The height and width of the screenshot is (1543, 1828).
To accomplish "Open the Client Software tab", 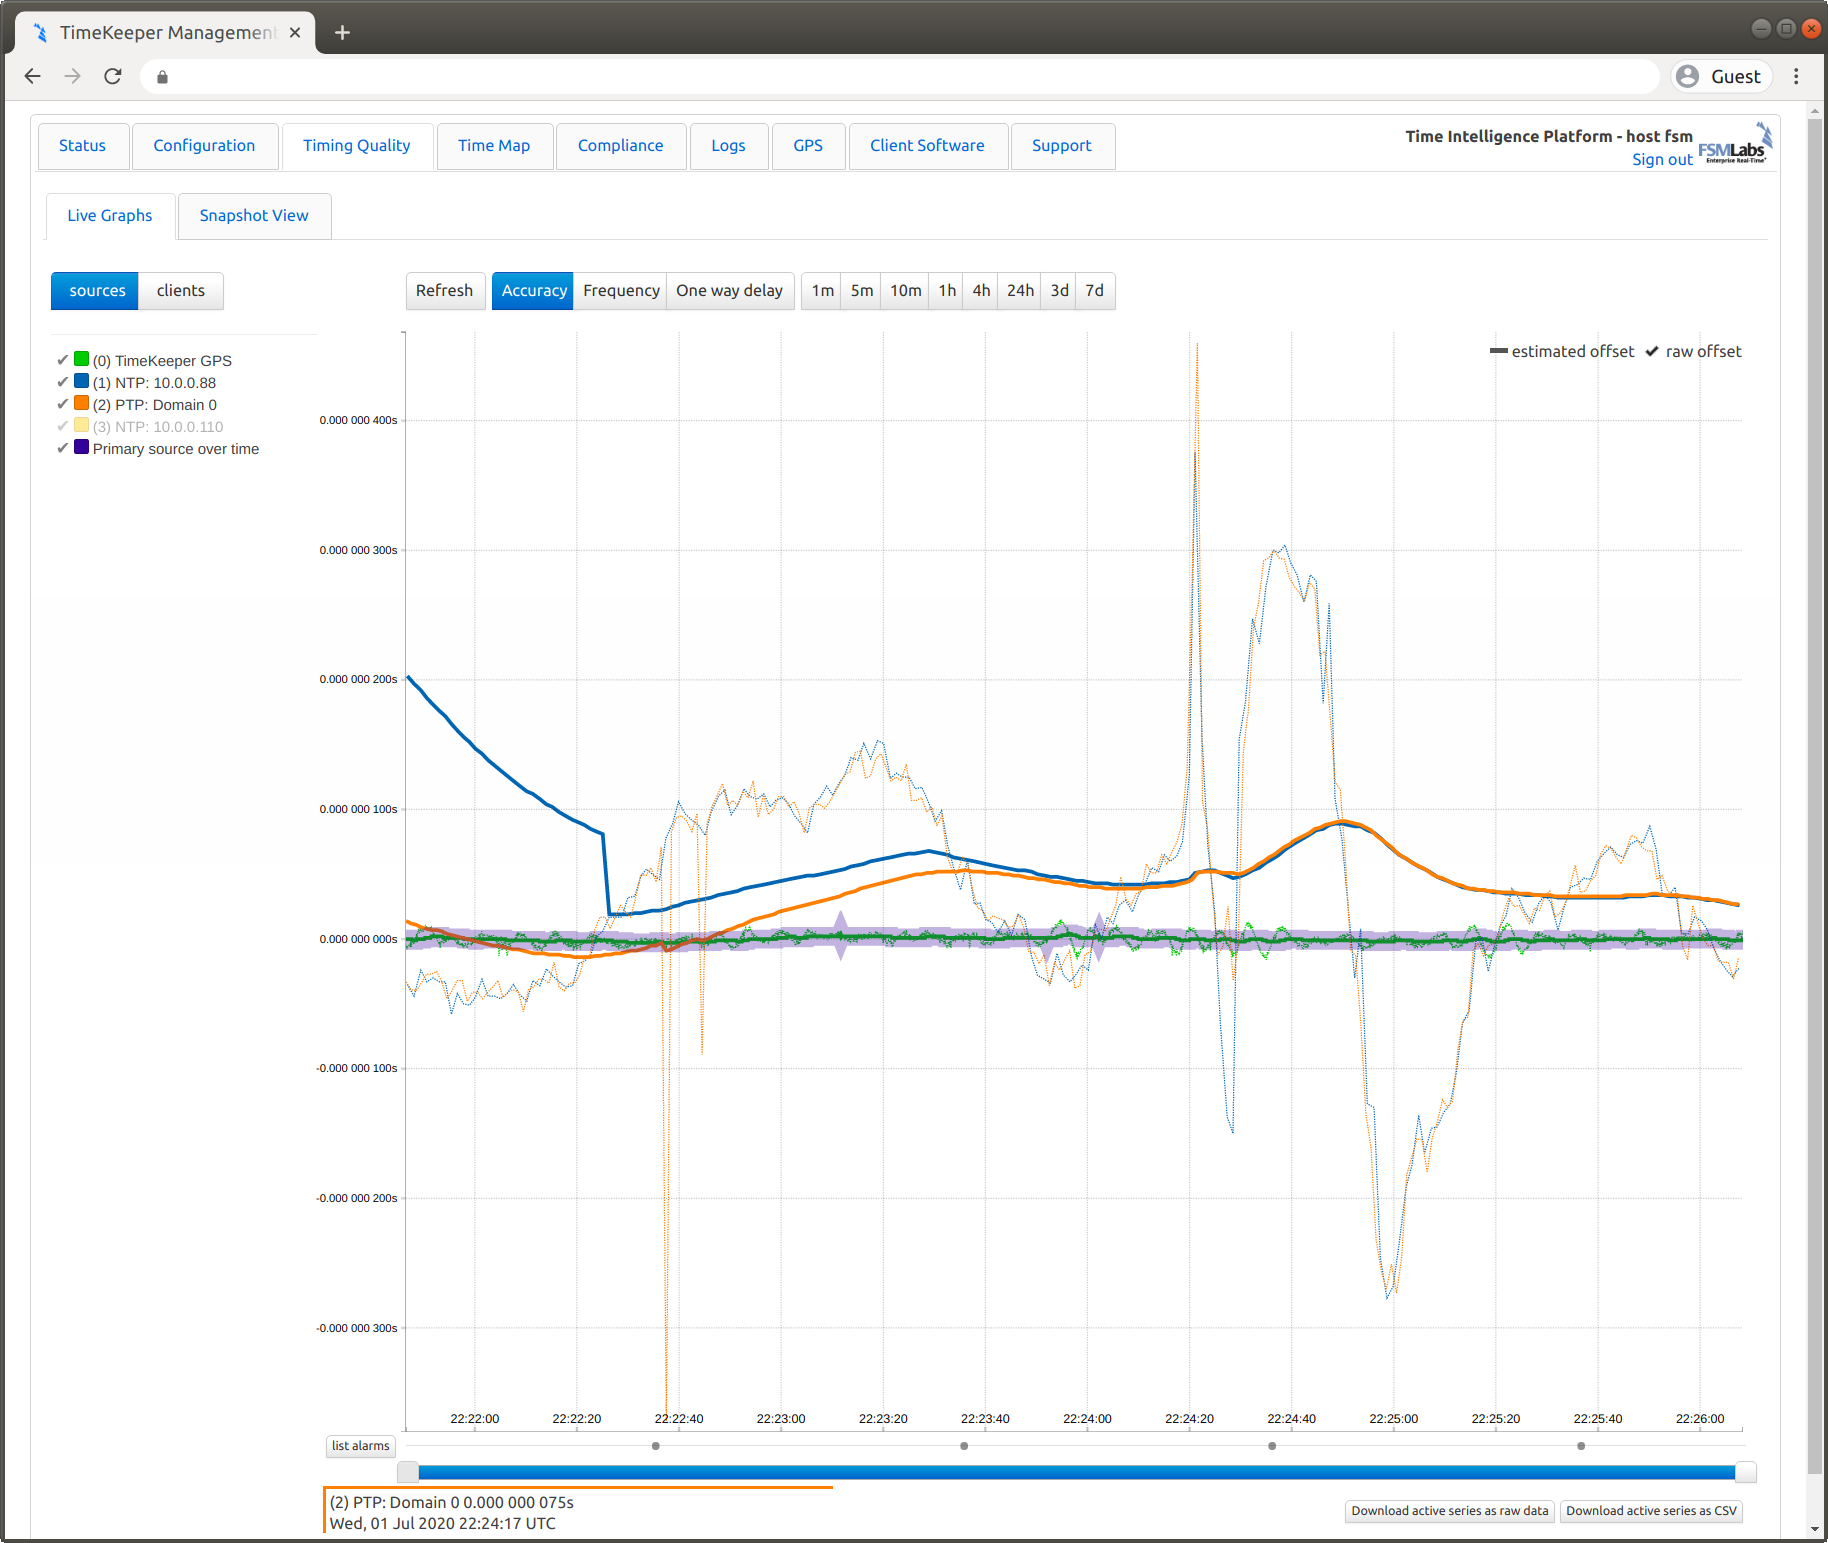I will (x=927, y=146).
